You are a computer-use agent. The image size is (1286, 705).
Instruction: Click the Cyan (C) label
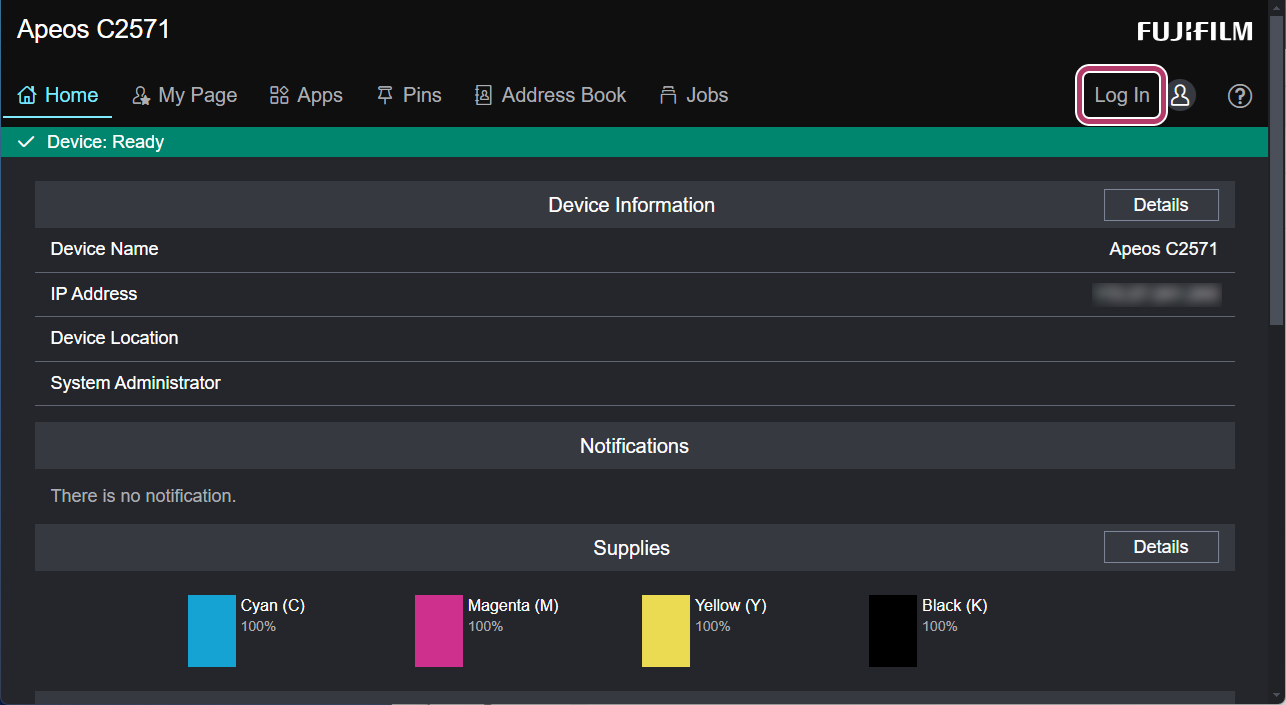pos(273,606)
